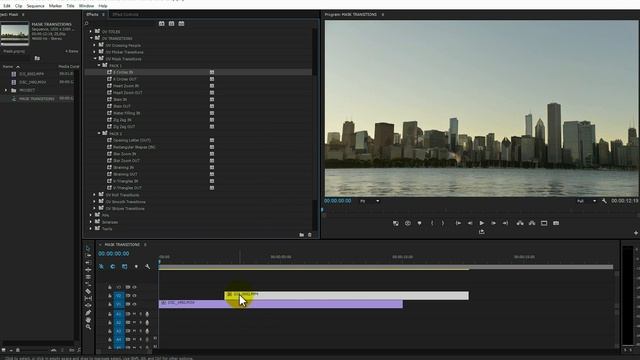Image resolution: width=640 pixels, height=360 pixels.
Task: Go to In point in Program monitor
Action: point(458,223)
